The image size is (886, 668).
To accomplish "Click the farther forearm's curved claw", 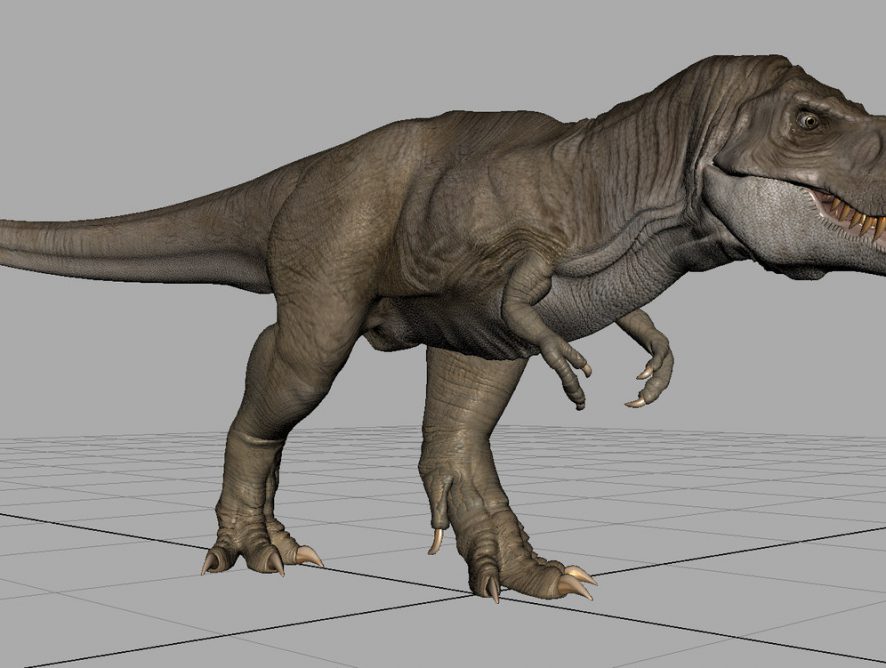I will 636,402.
